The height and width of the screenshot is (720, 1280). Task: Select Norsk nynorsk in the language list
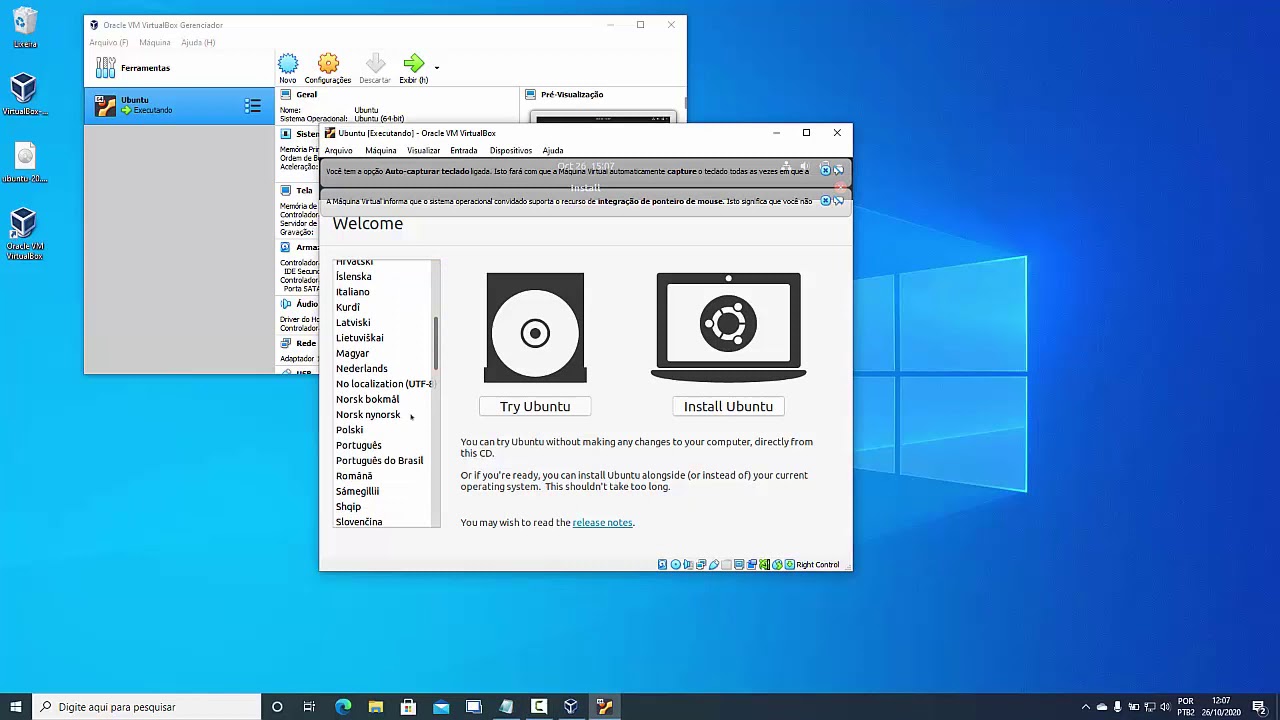[x=368, y=414]
